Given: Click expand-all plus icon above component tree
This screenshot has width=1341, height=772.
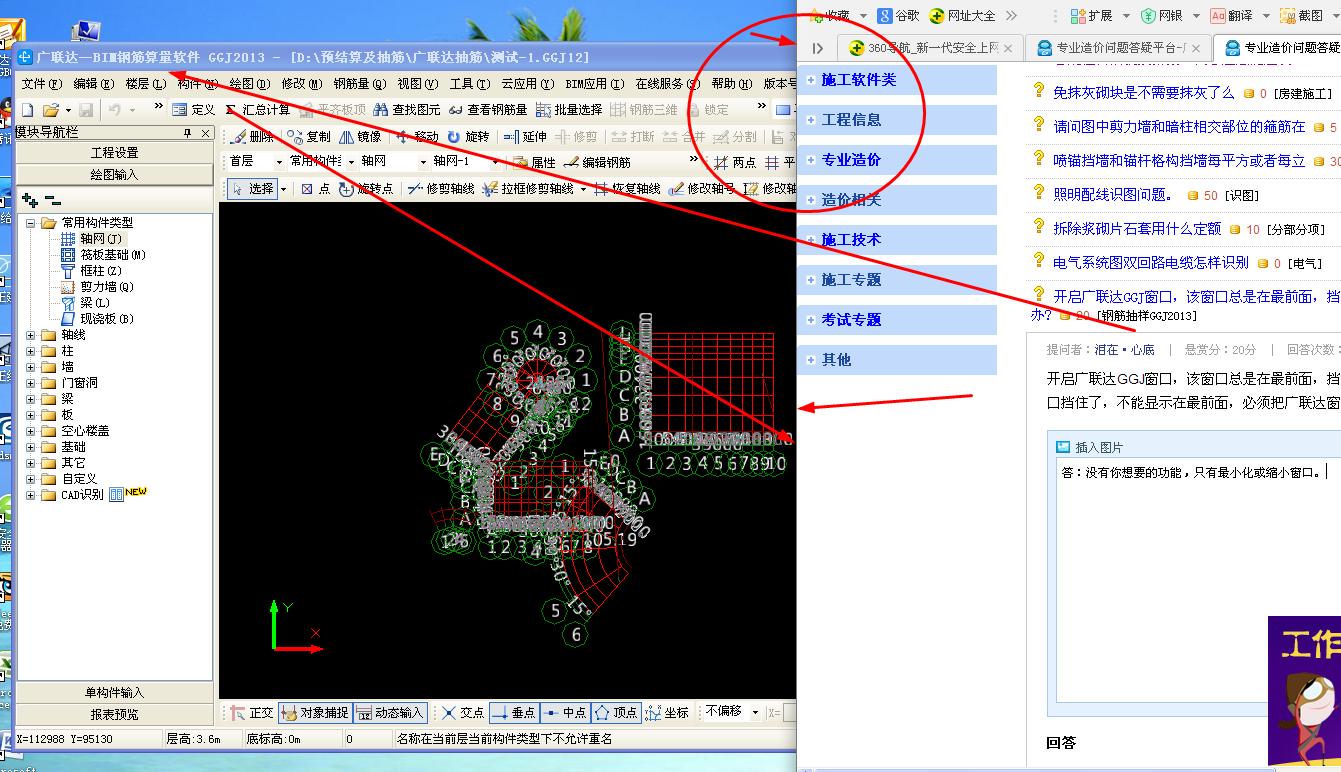Looking at the screenshot, I should click(x=30, y=200).
